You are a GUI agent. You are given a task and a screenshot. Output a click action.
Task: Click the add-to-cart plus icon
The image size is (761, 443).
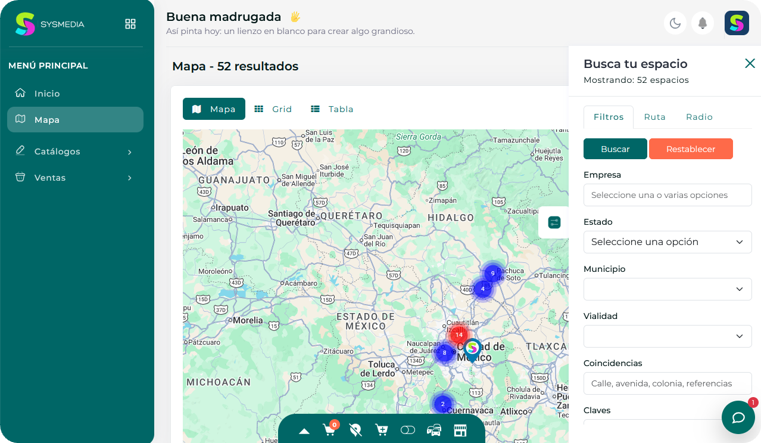point(381,430)
